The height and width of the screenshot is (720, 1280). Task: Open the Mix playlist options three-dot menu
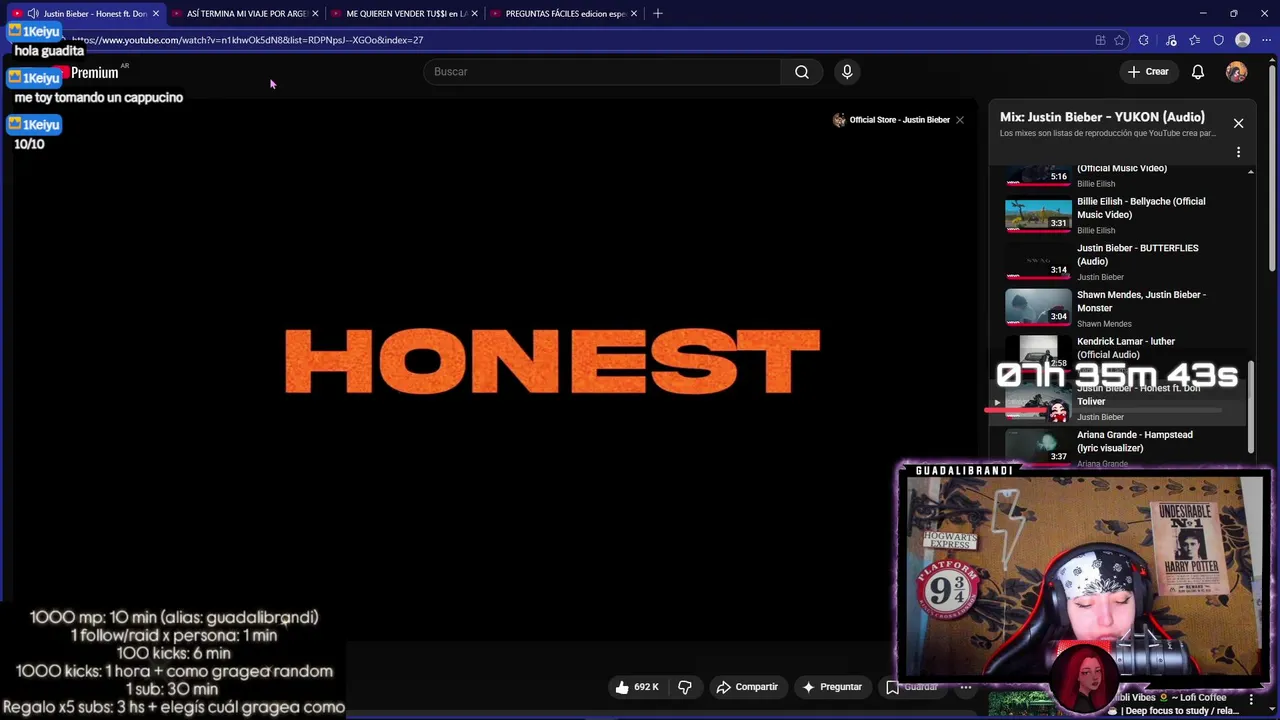point(1238,152)
